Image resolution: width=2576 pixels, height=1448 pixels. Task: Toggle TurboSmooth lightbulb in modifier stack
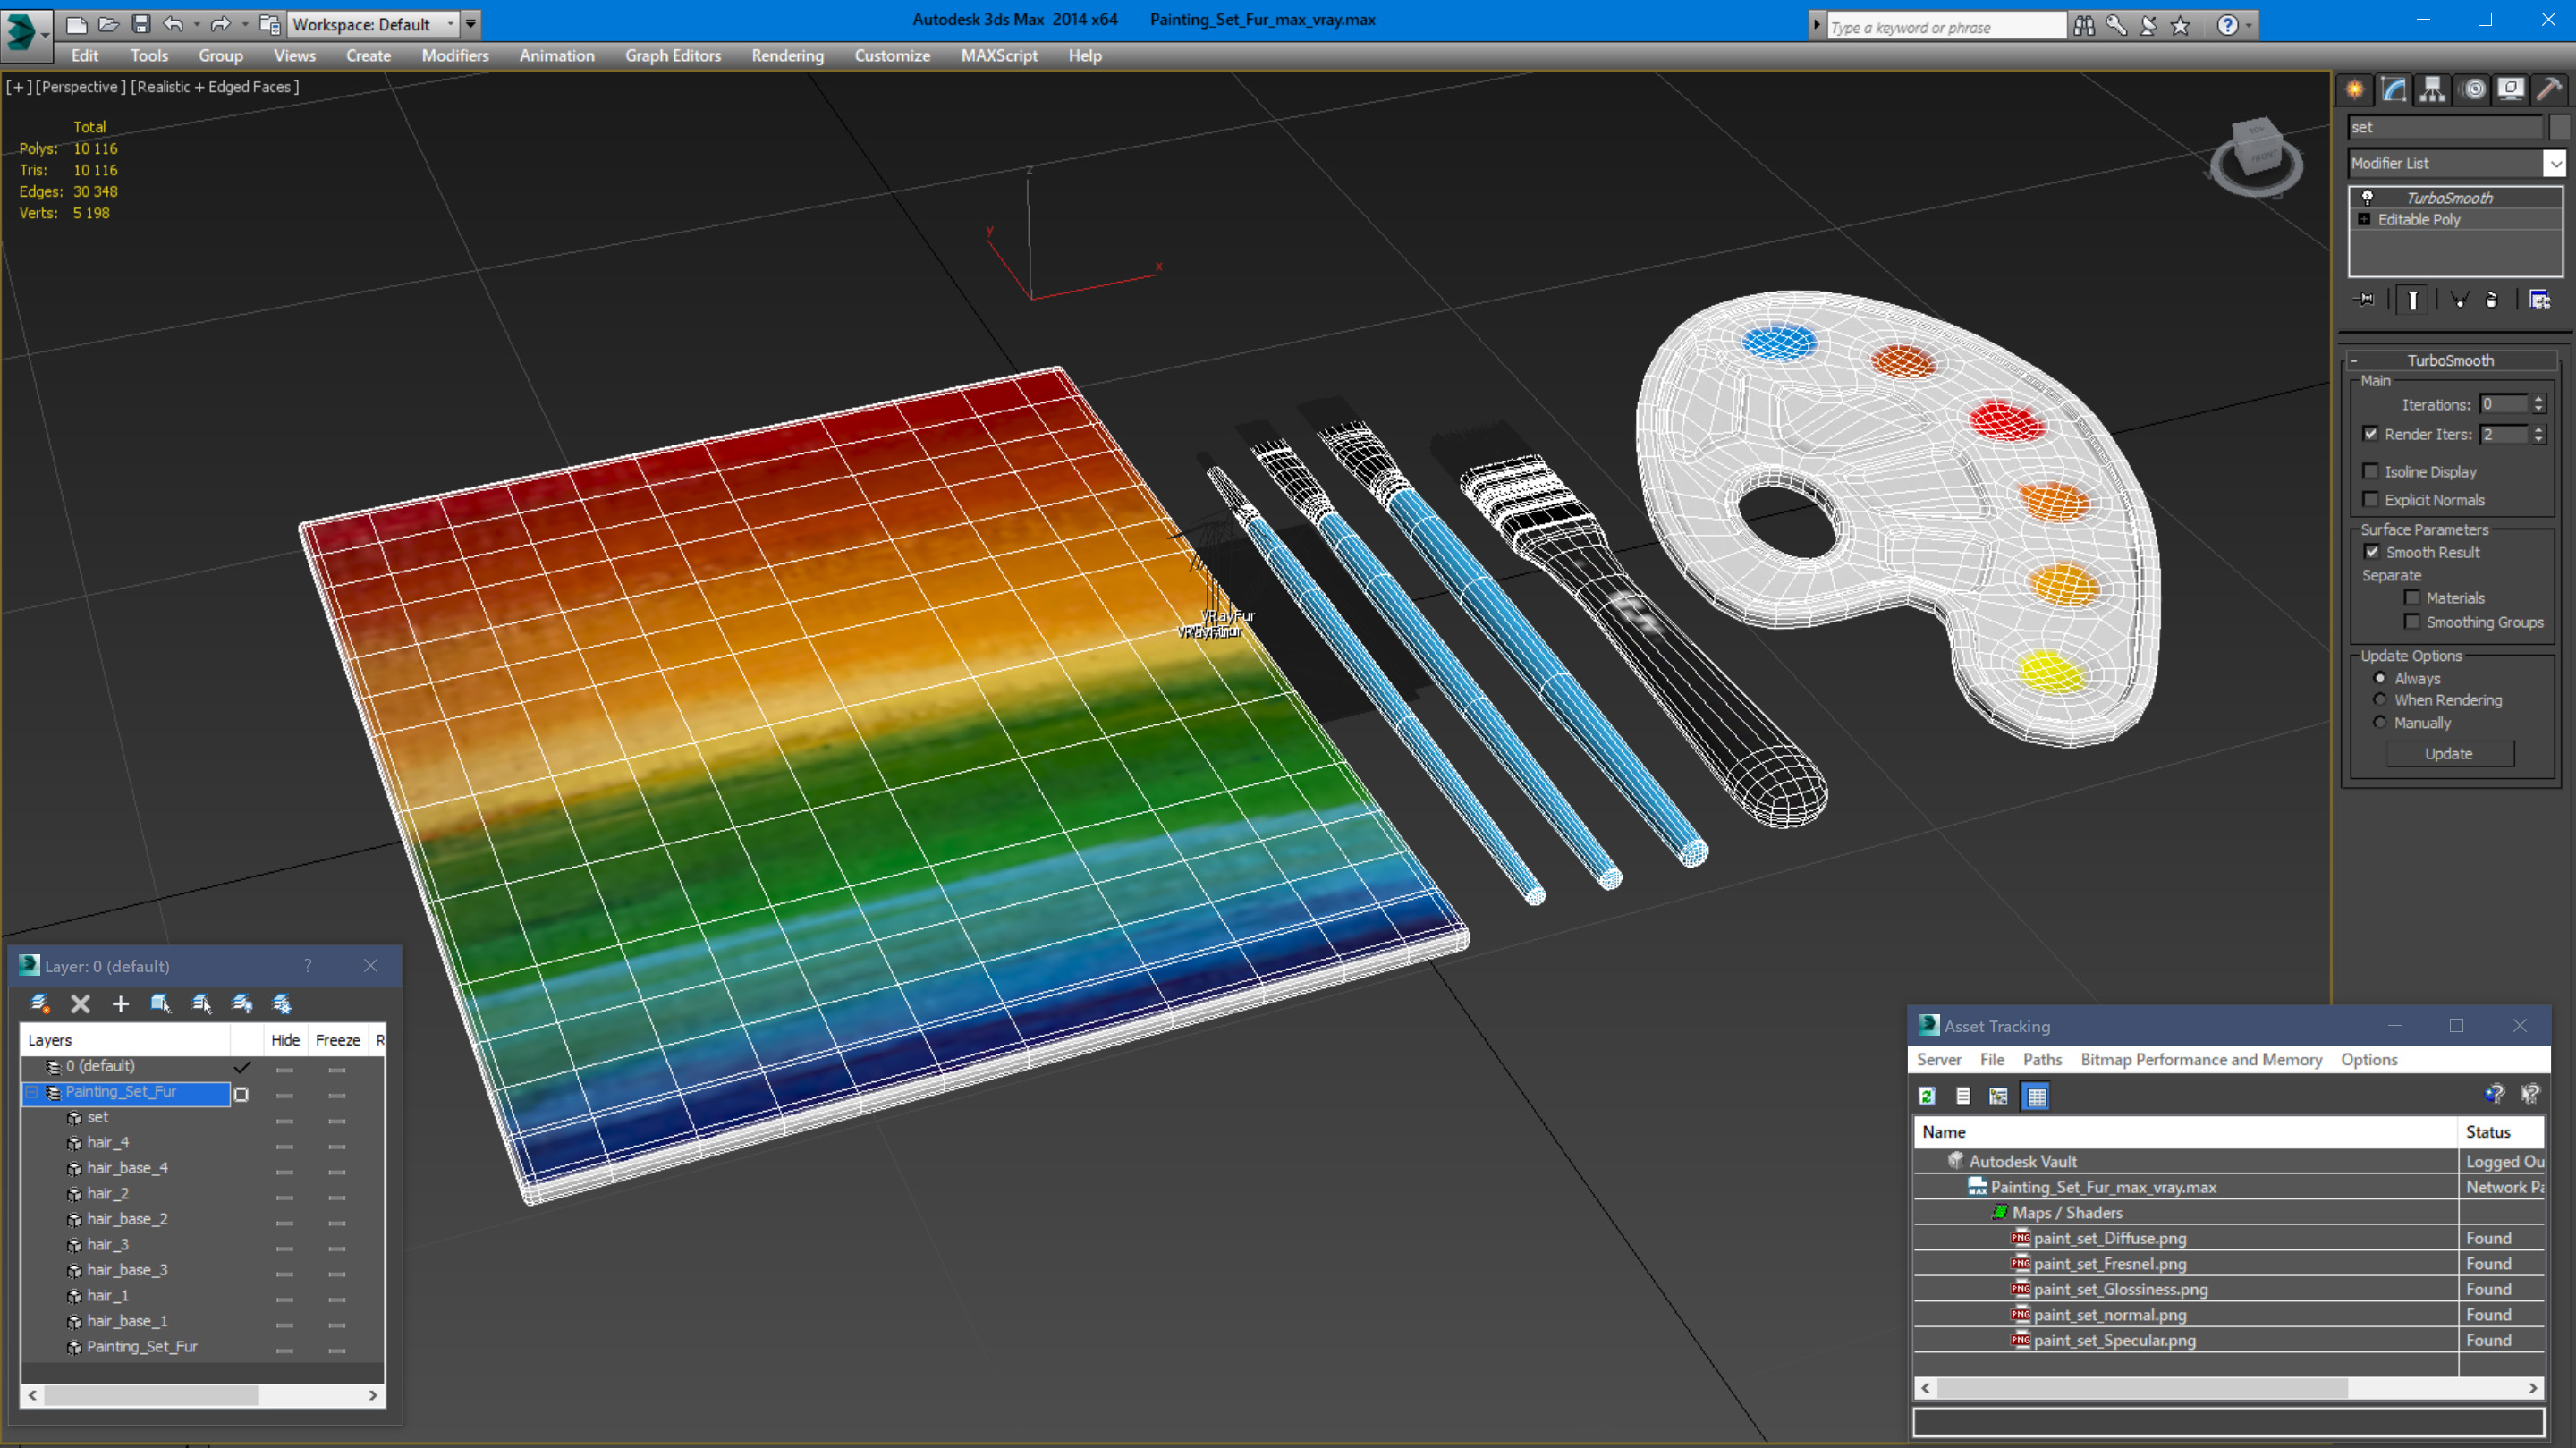click(2367, 198)
